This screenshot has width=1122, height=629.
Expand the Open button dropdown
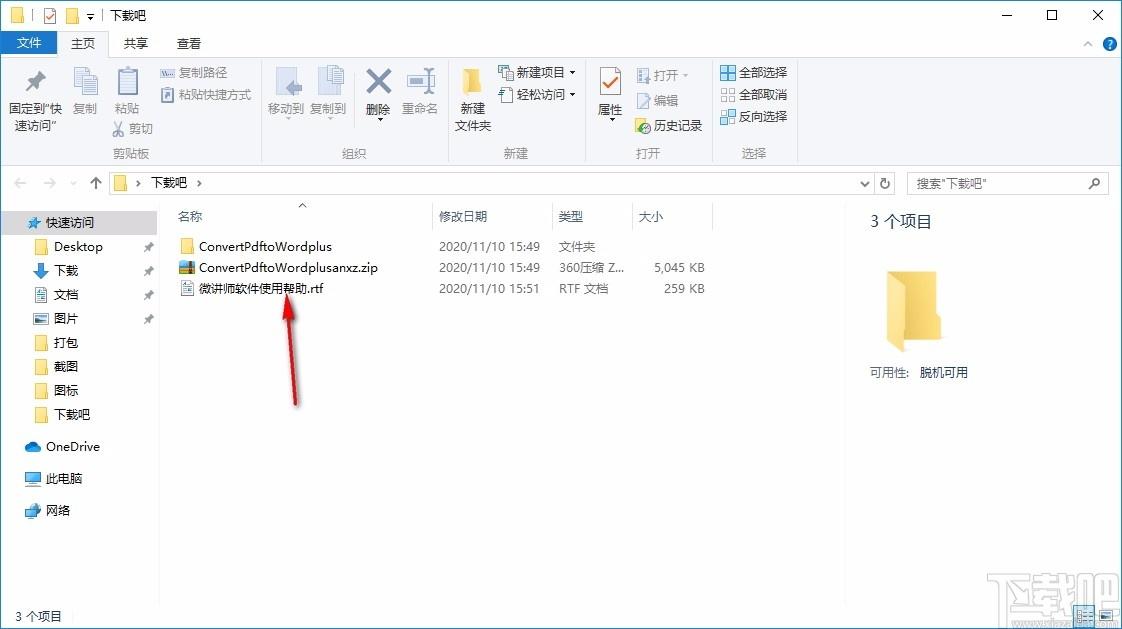pyautogui.click(x=685, y=75)
